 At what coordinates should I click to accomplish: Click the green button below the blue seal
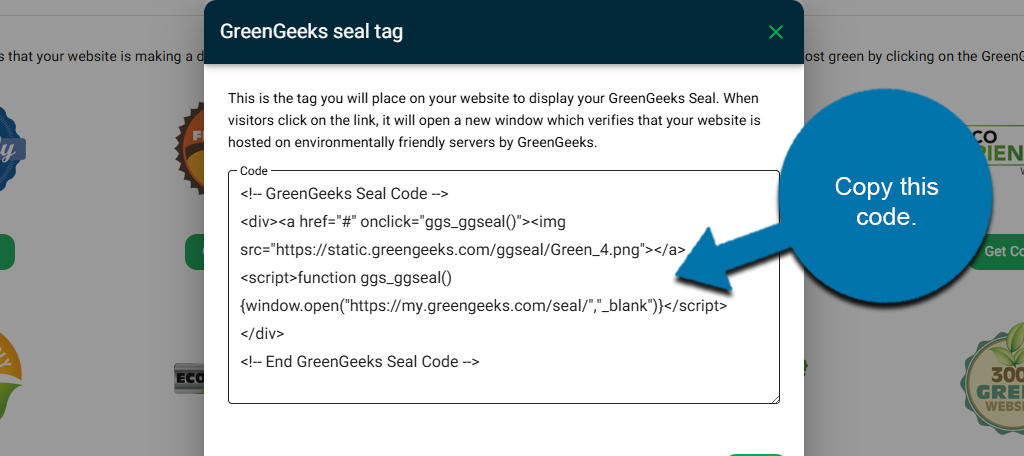(x=6, y=252)
